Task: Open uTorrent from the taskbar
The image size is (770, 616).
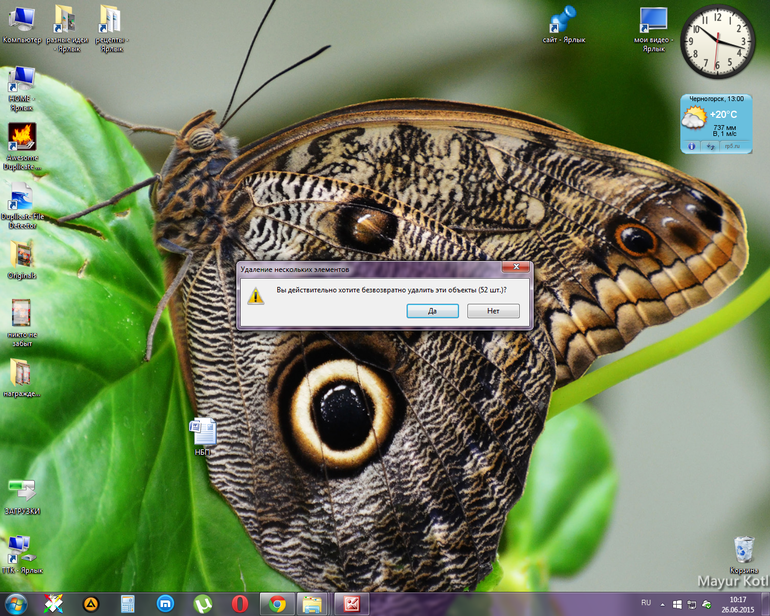Action: pos(204,604)
